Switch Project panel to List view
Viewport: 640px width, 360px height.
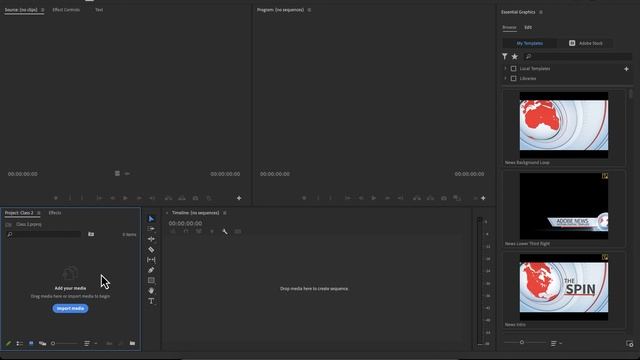(20, 343)
